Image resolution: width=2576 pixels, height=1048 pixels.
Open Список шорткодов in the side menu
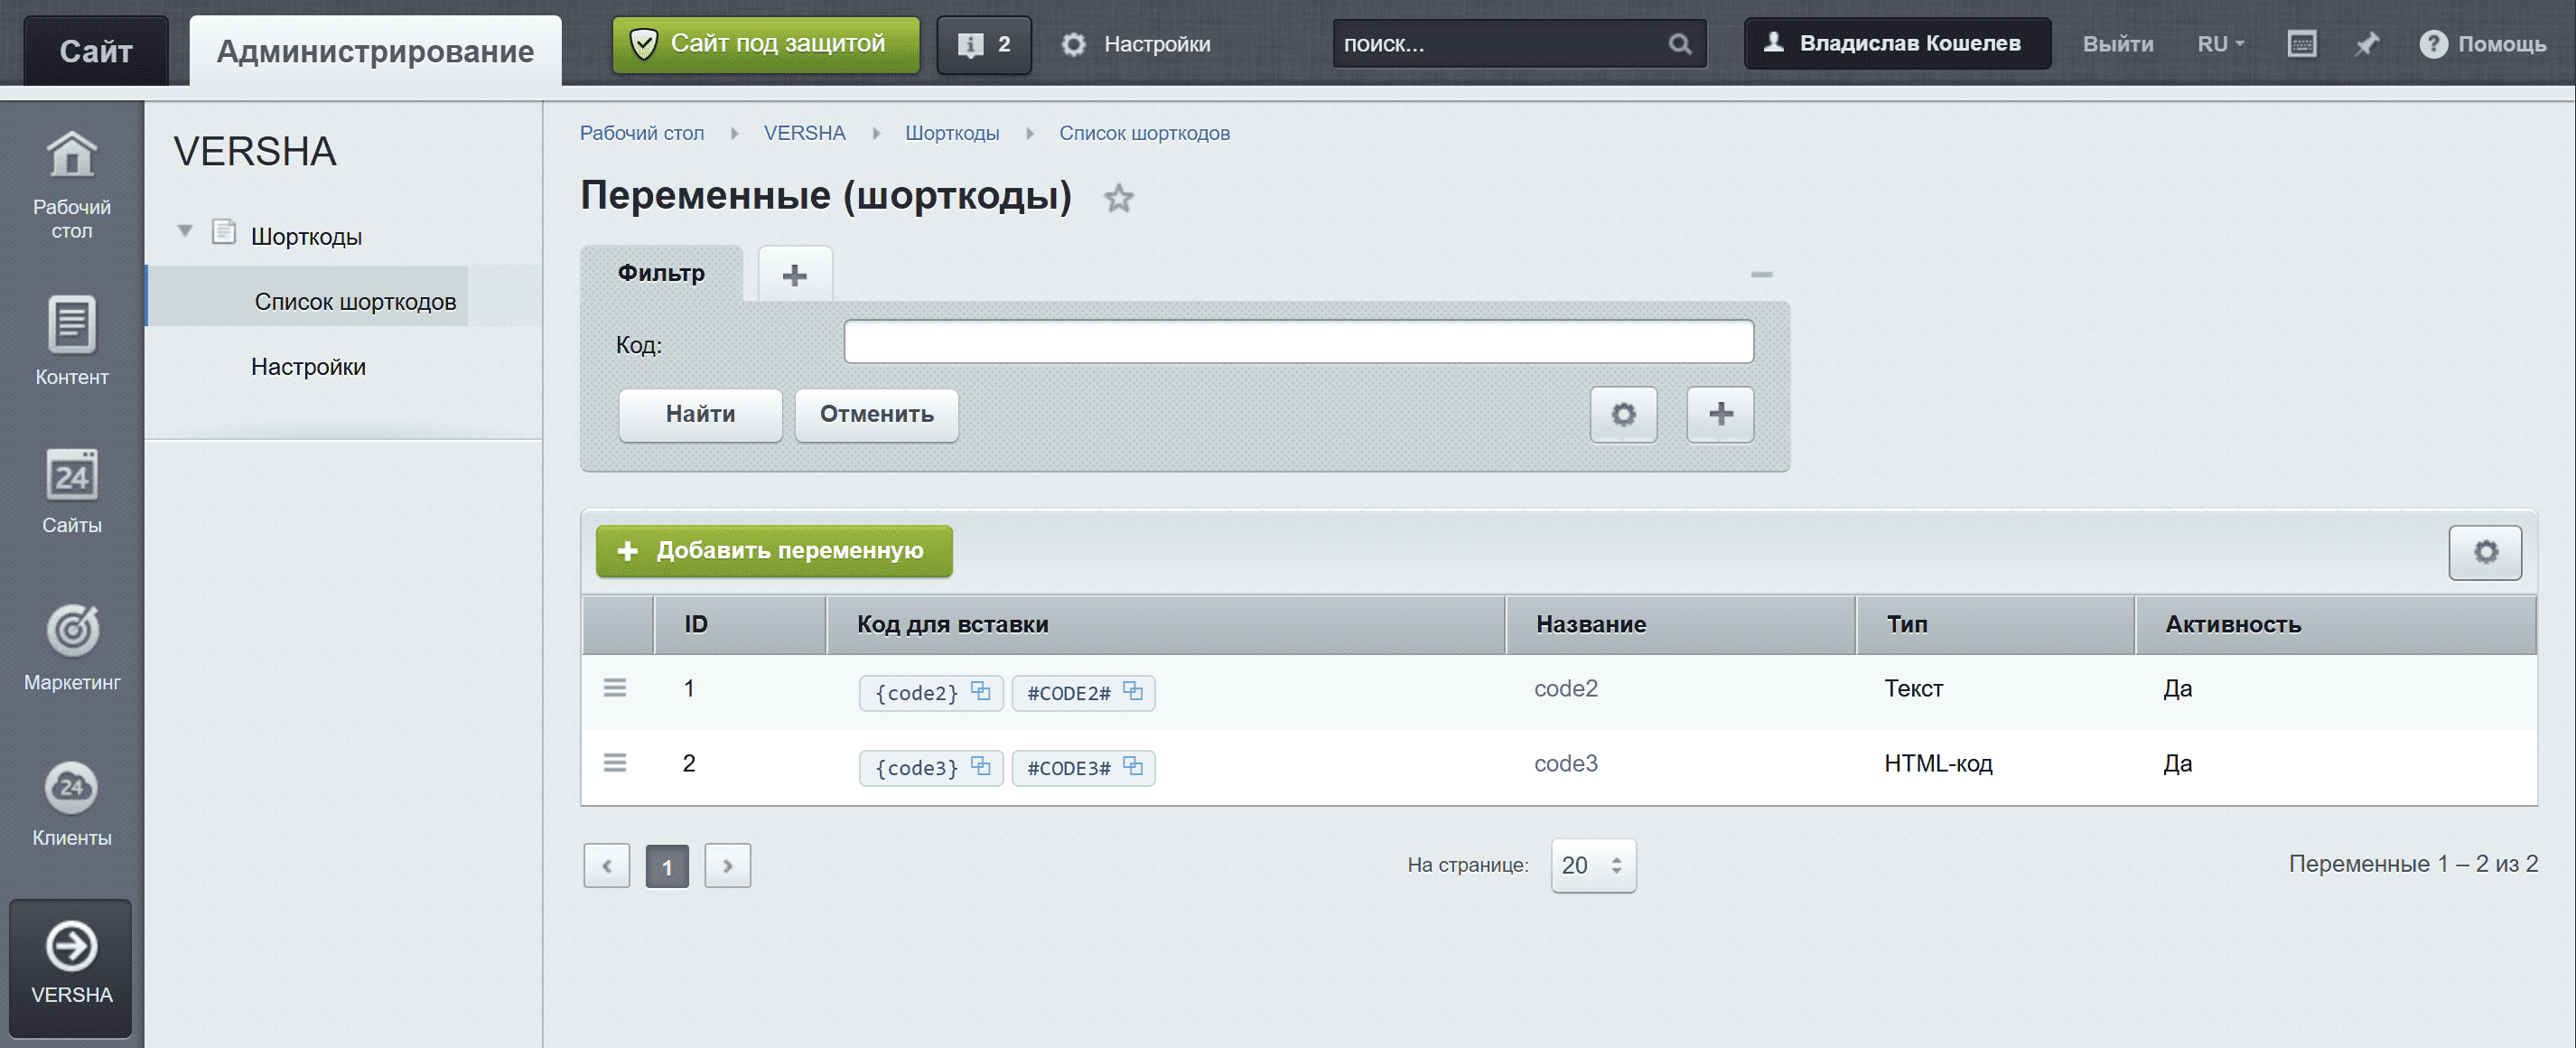[x=355, y=301]
